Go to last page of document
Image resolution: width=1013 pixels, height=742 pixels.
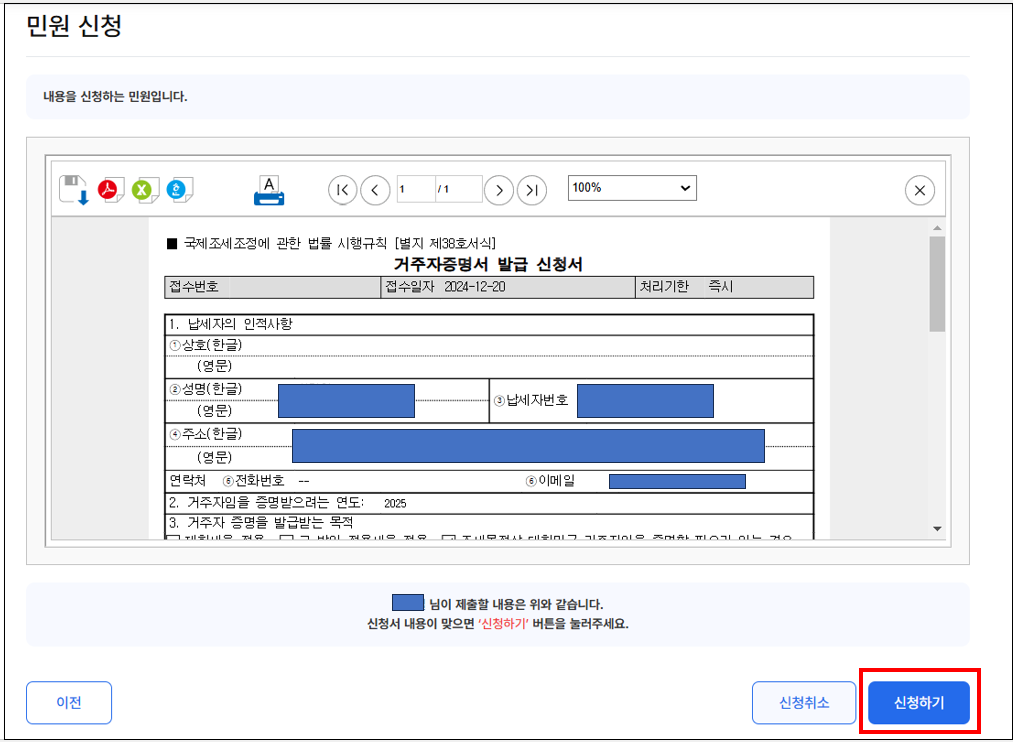[532, 190]
